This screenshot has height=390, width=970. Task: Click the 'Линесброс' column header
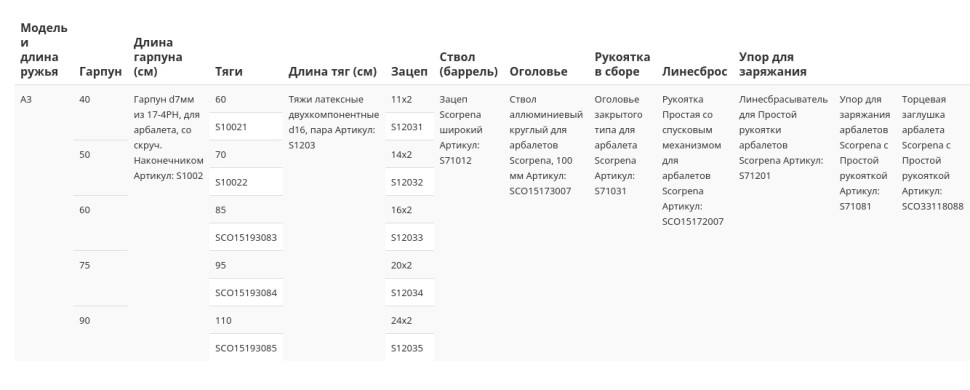pyautogui.click(x=694, y=71)
